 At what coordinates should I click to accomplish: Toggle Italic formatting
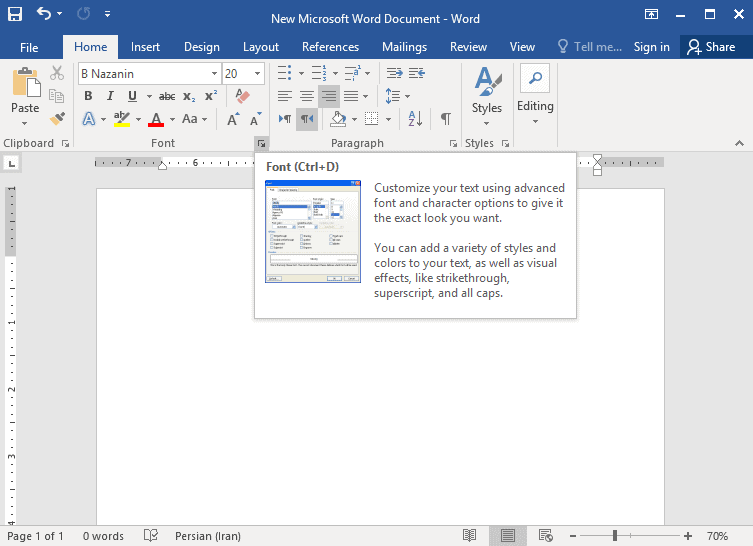tap(110, 96)
